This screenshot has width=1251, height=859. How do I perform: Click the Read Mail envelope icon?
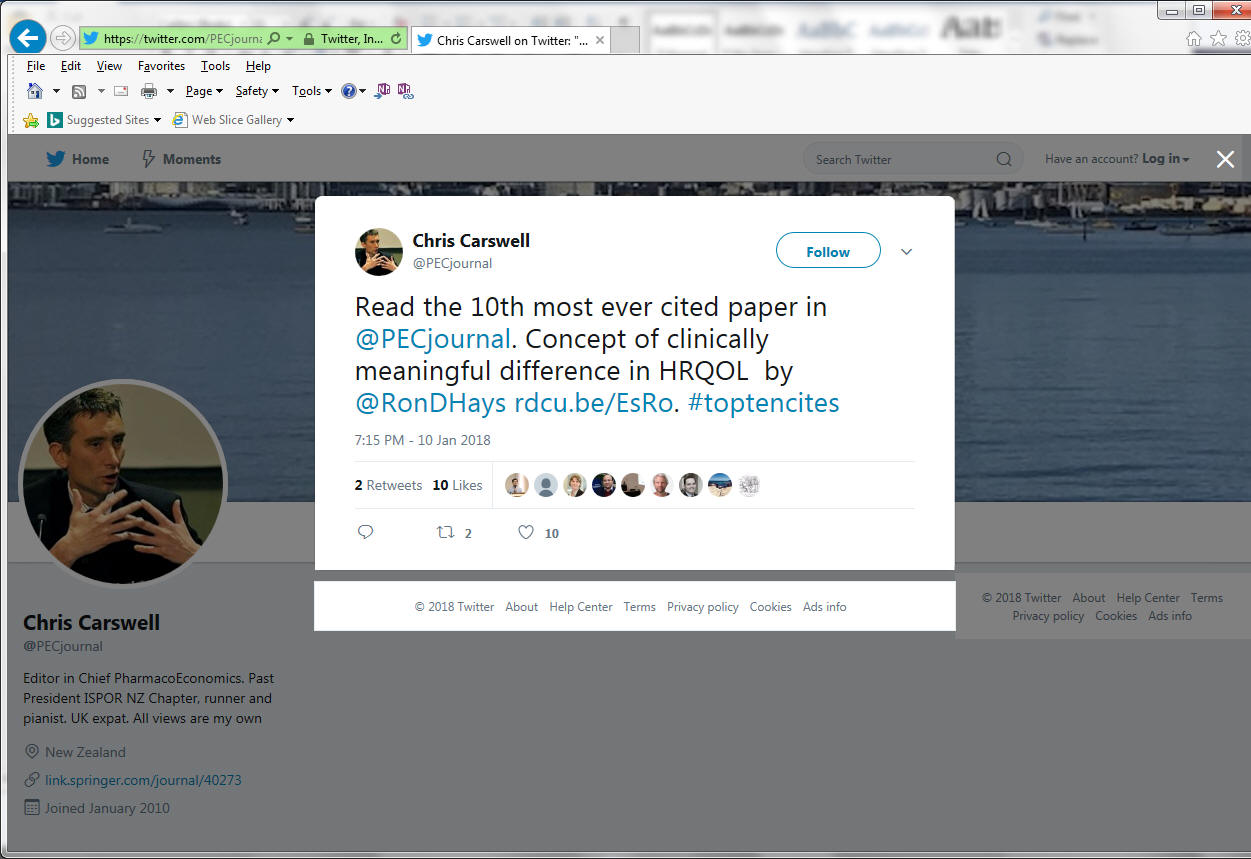pyautogui.click(x=121, y=91)
